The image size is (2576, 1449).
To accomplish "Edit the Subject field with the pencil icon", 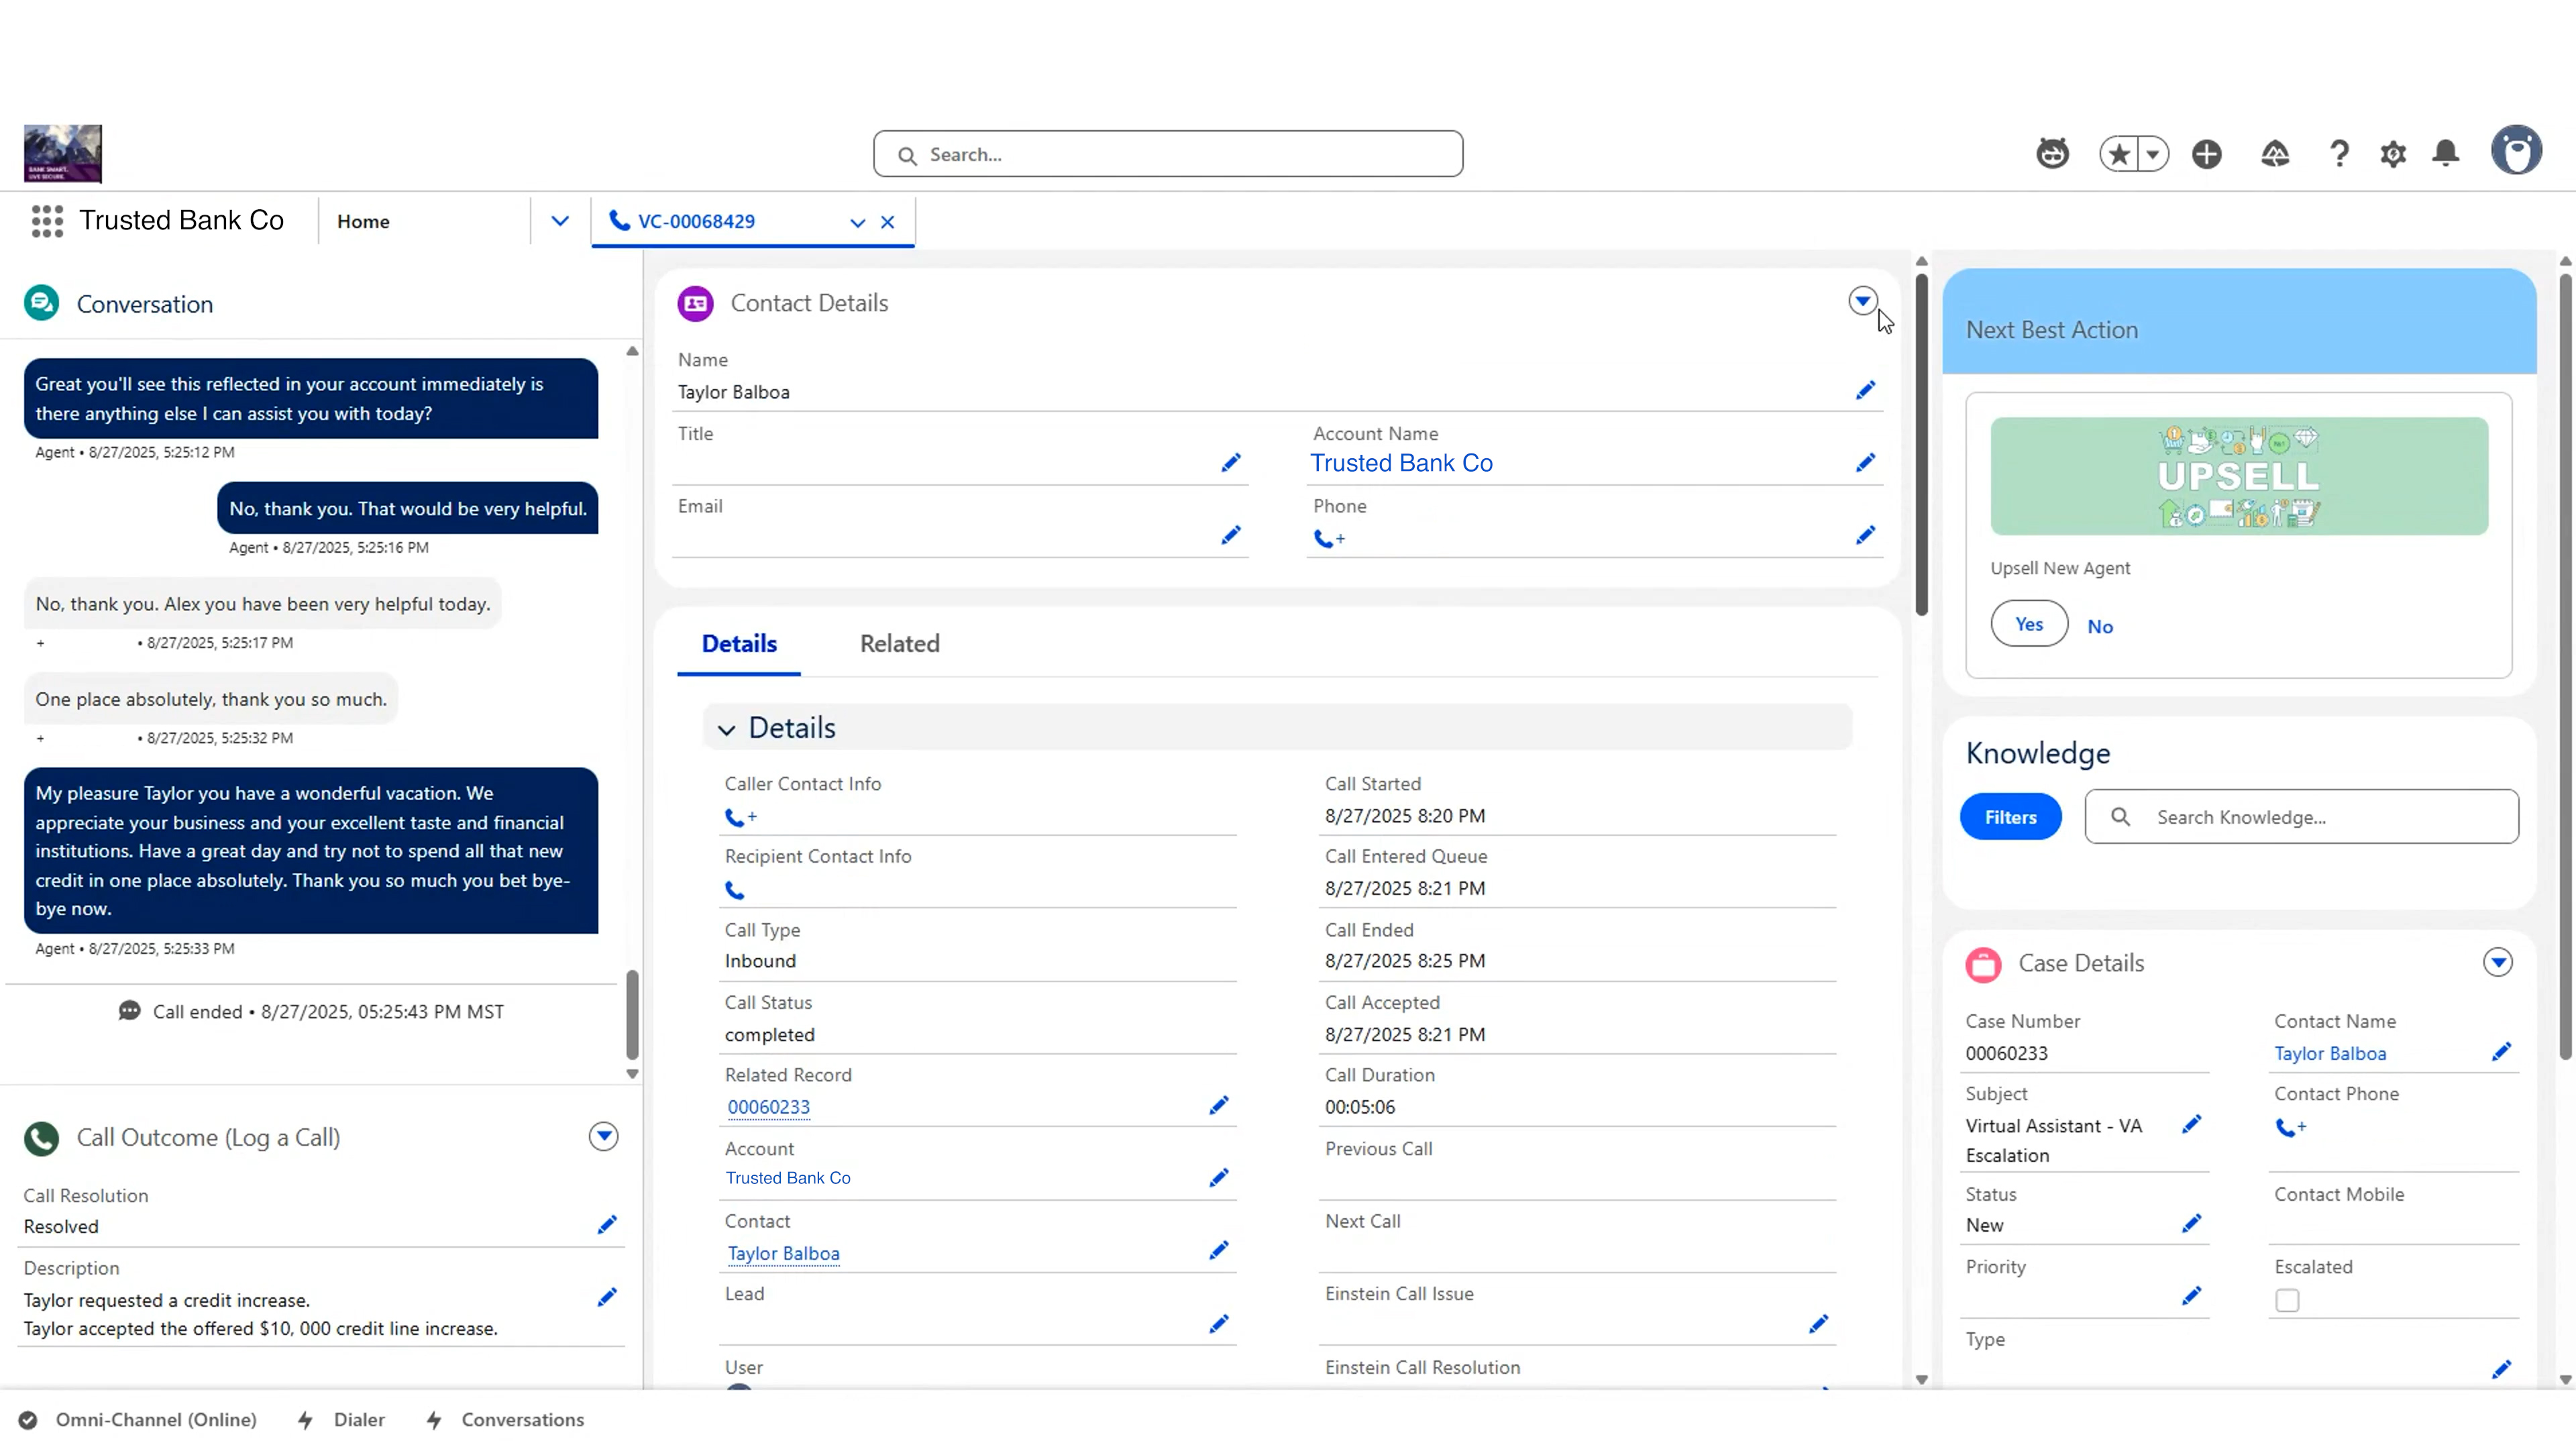I will tap(2192, 1124).
